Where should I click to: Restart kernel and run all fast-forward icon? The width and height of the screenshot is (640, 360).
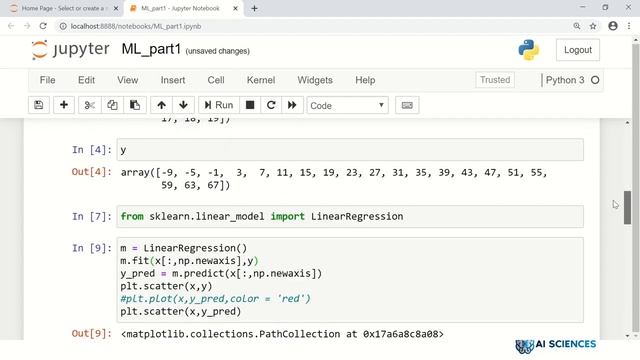pos(292,105)
